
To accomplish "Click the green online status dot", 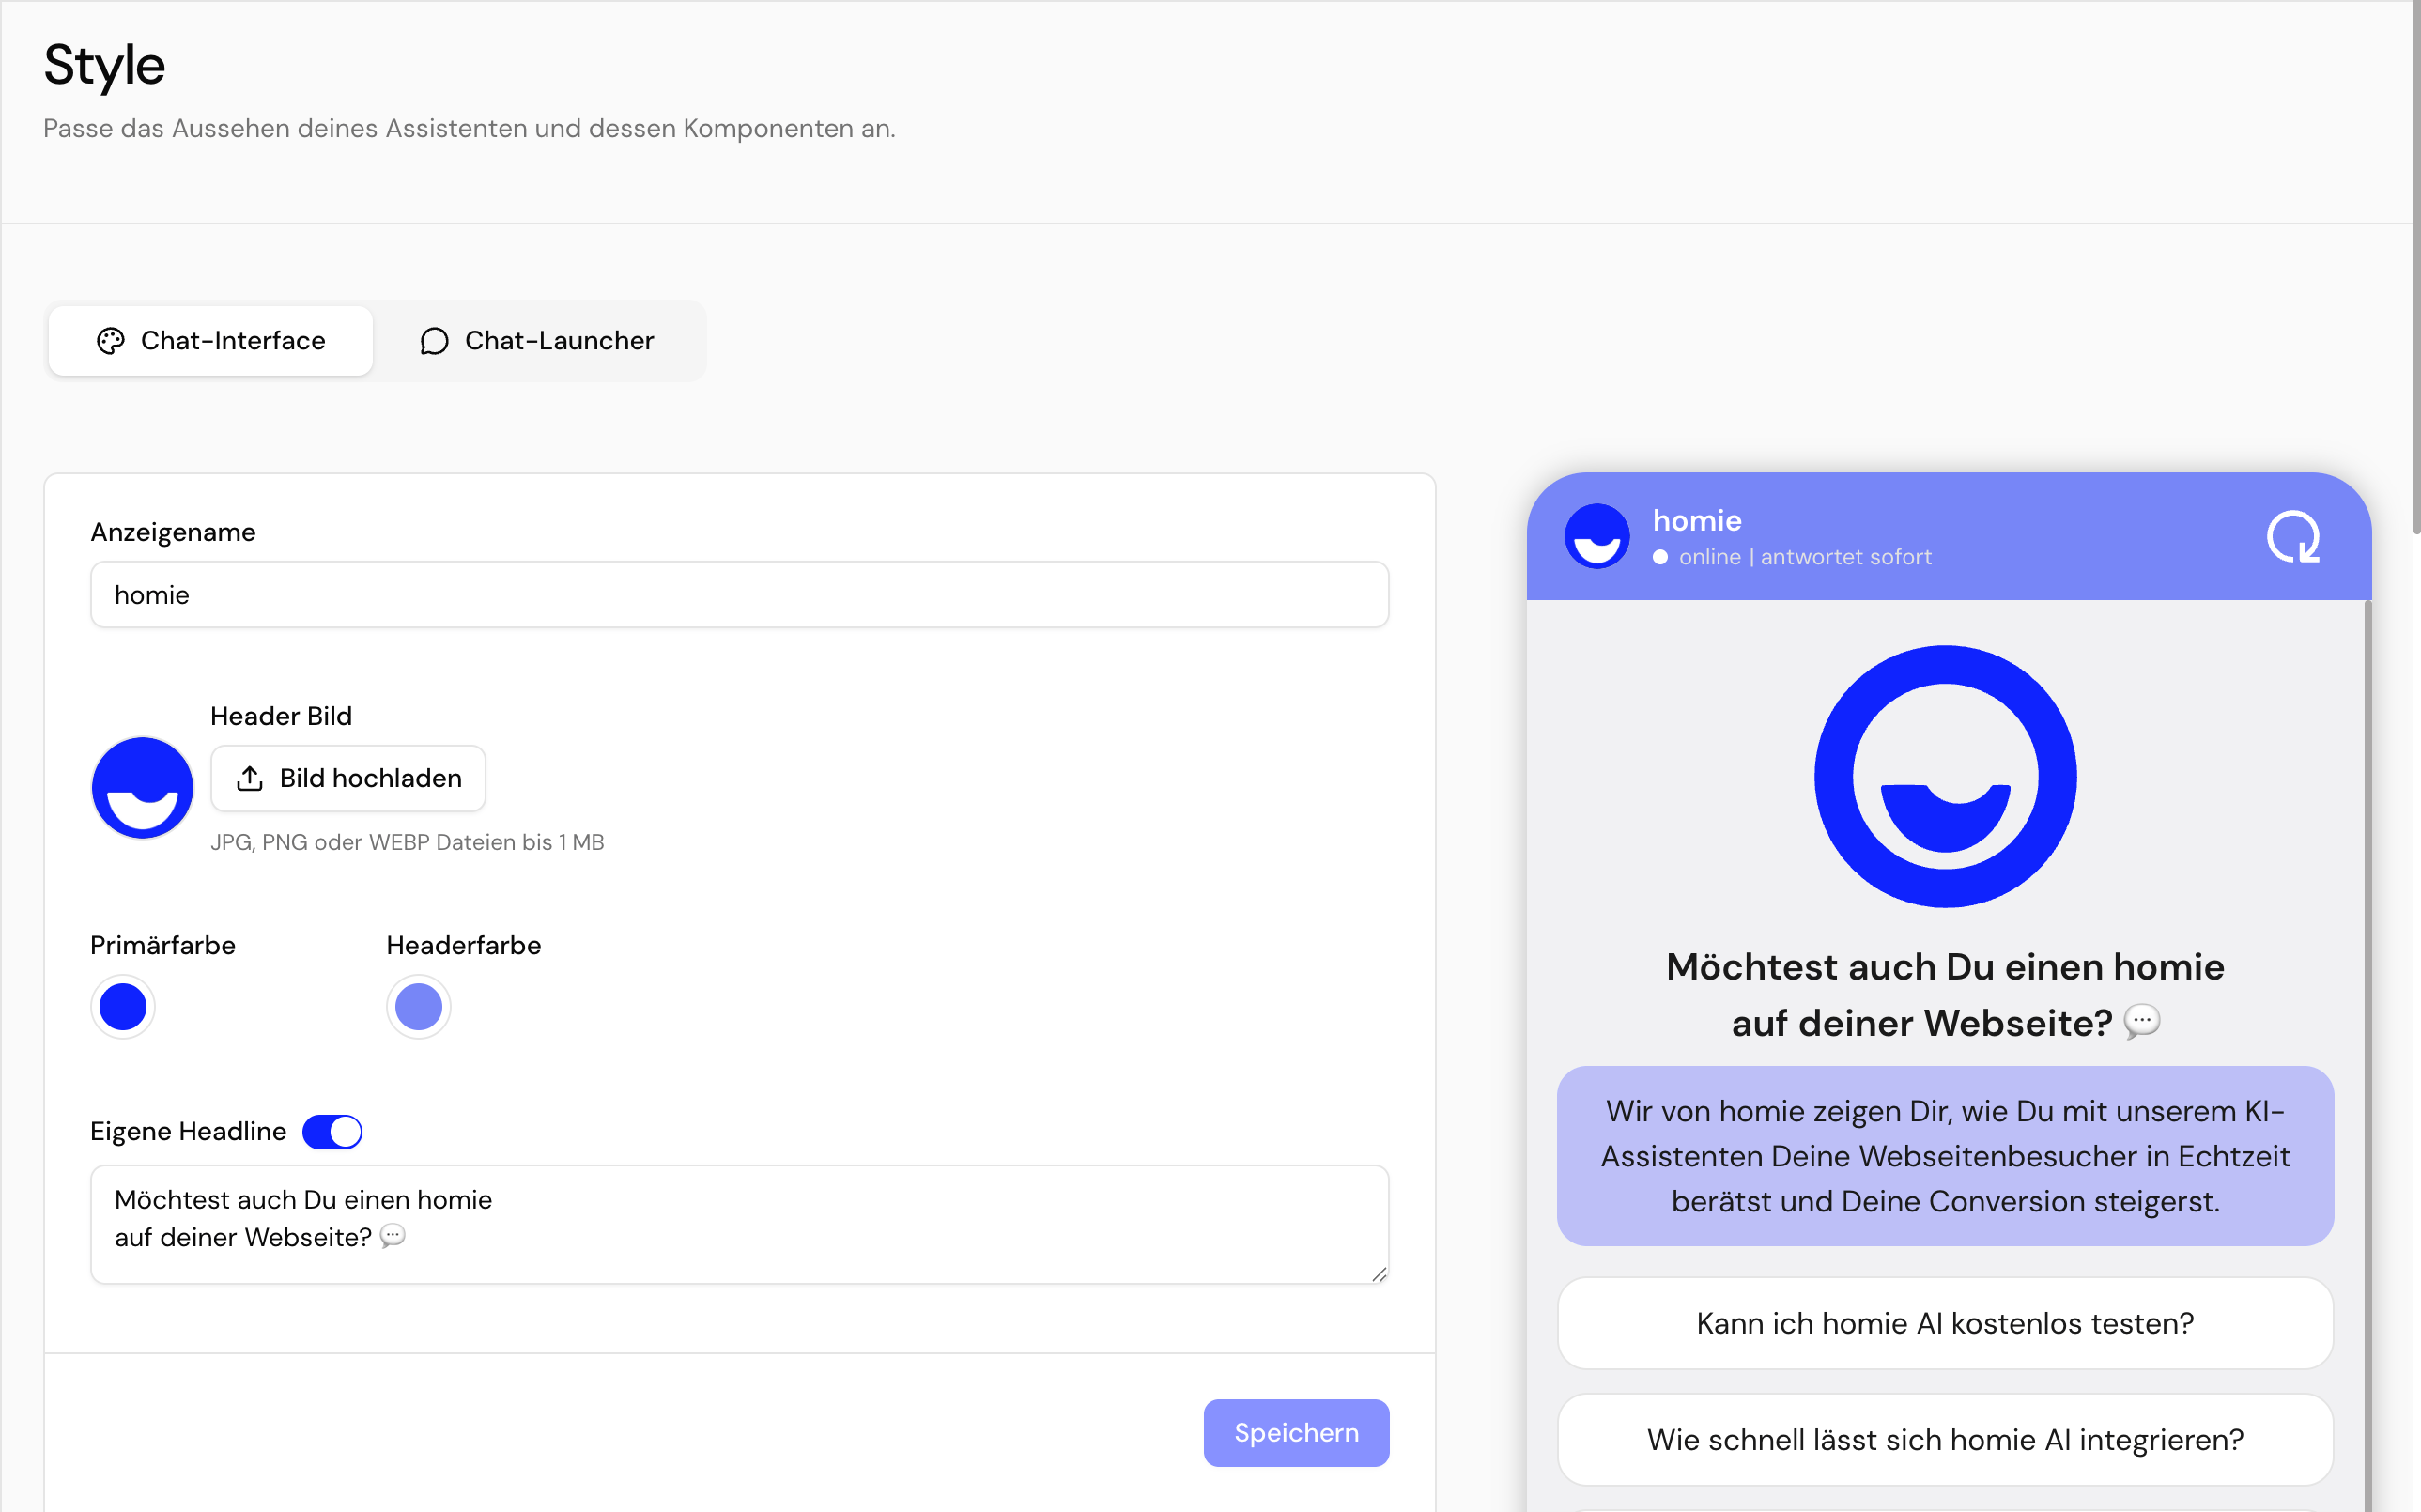I will pos(1660,557).
